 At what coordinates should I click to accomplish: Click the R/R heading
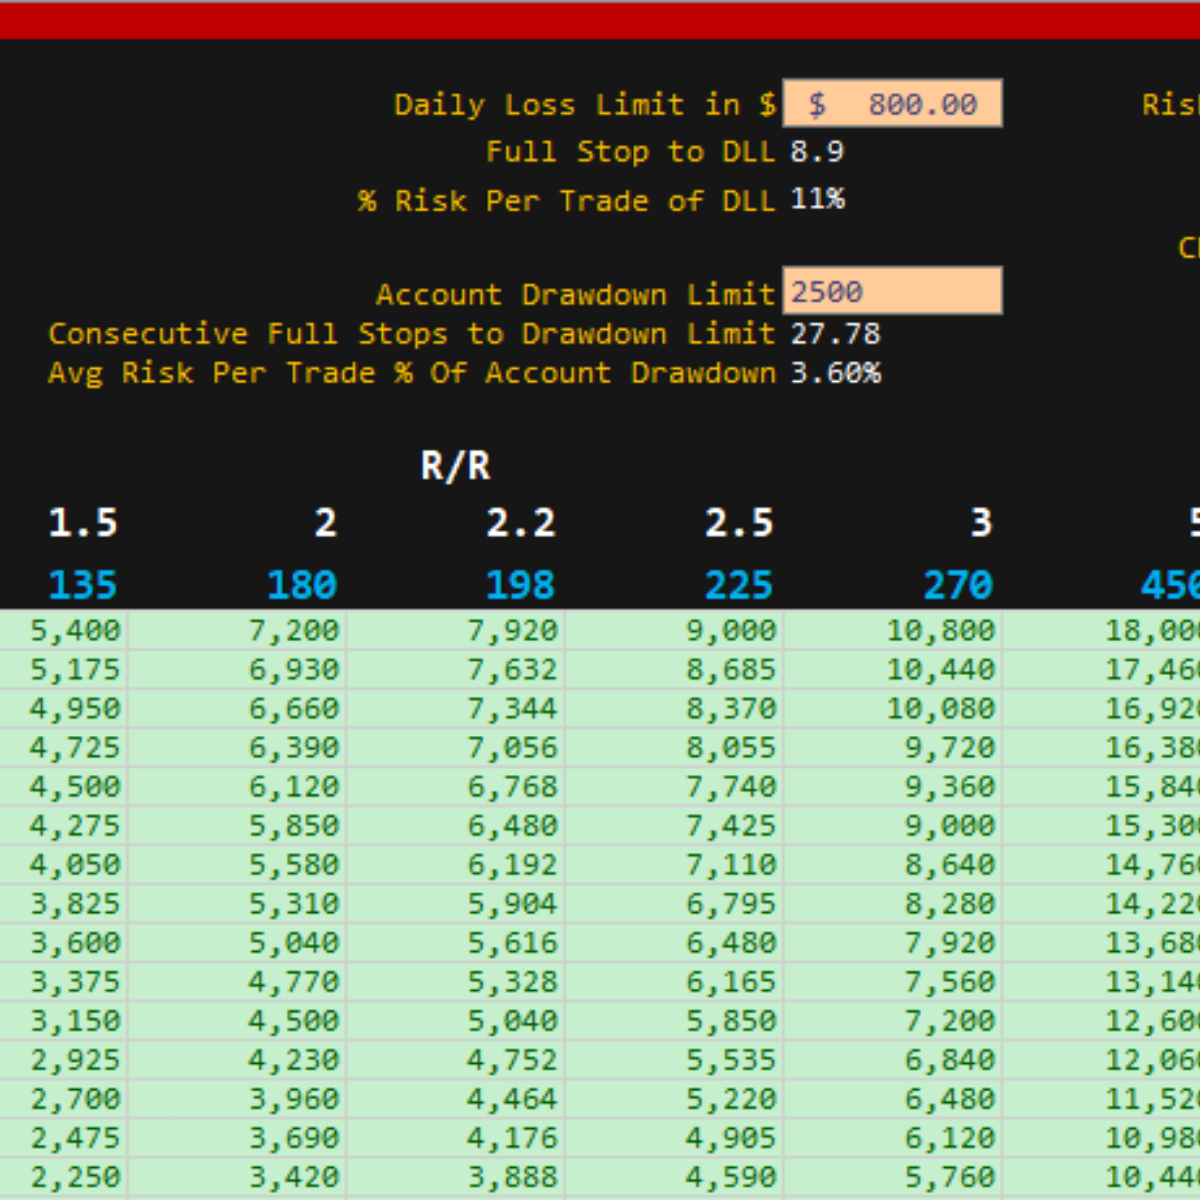coord(455,466)
